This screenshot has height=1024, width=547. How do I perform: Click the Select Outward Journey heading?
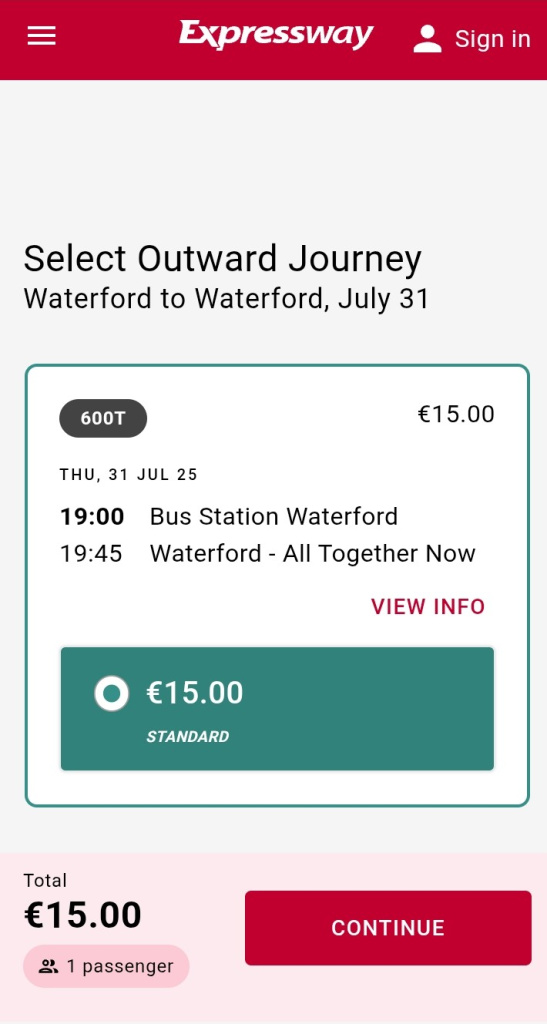[x=223, y=259]
